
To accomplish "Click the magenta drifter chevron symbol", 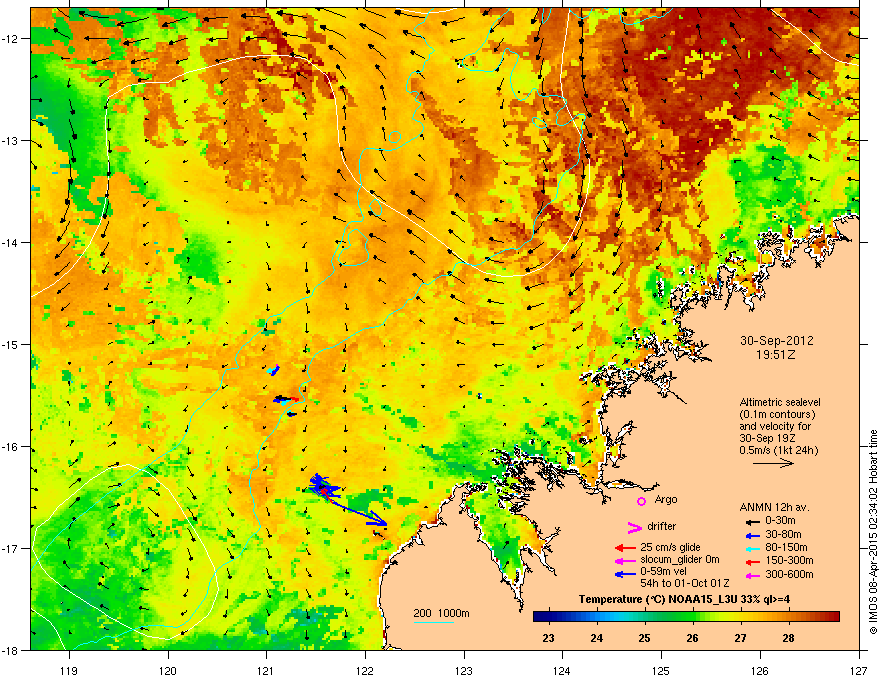I will tap(634, 527).
